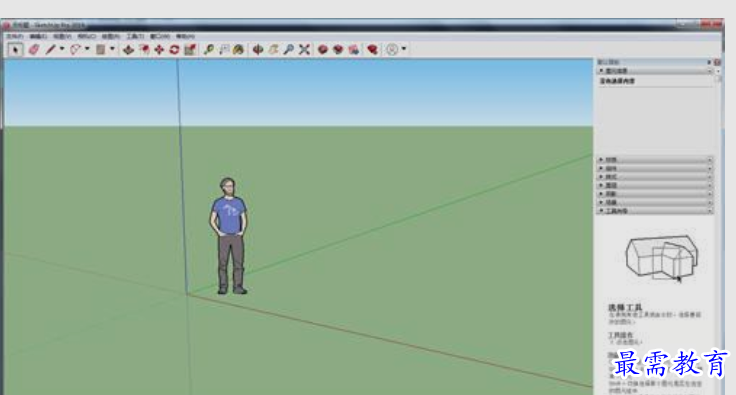736x395 pixels.
Task: Open the 3D Warehouse icon
Action: pos(322,49)
